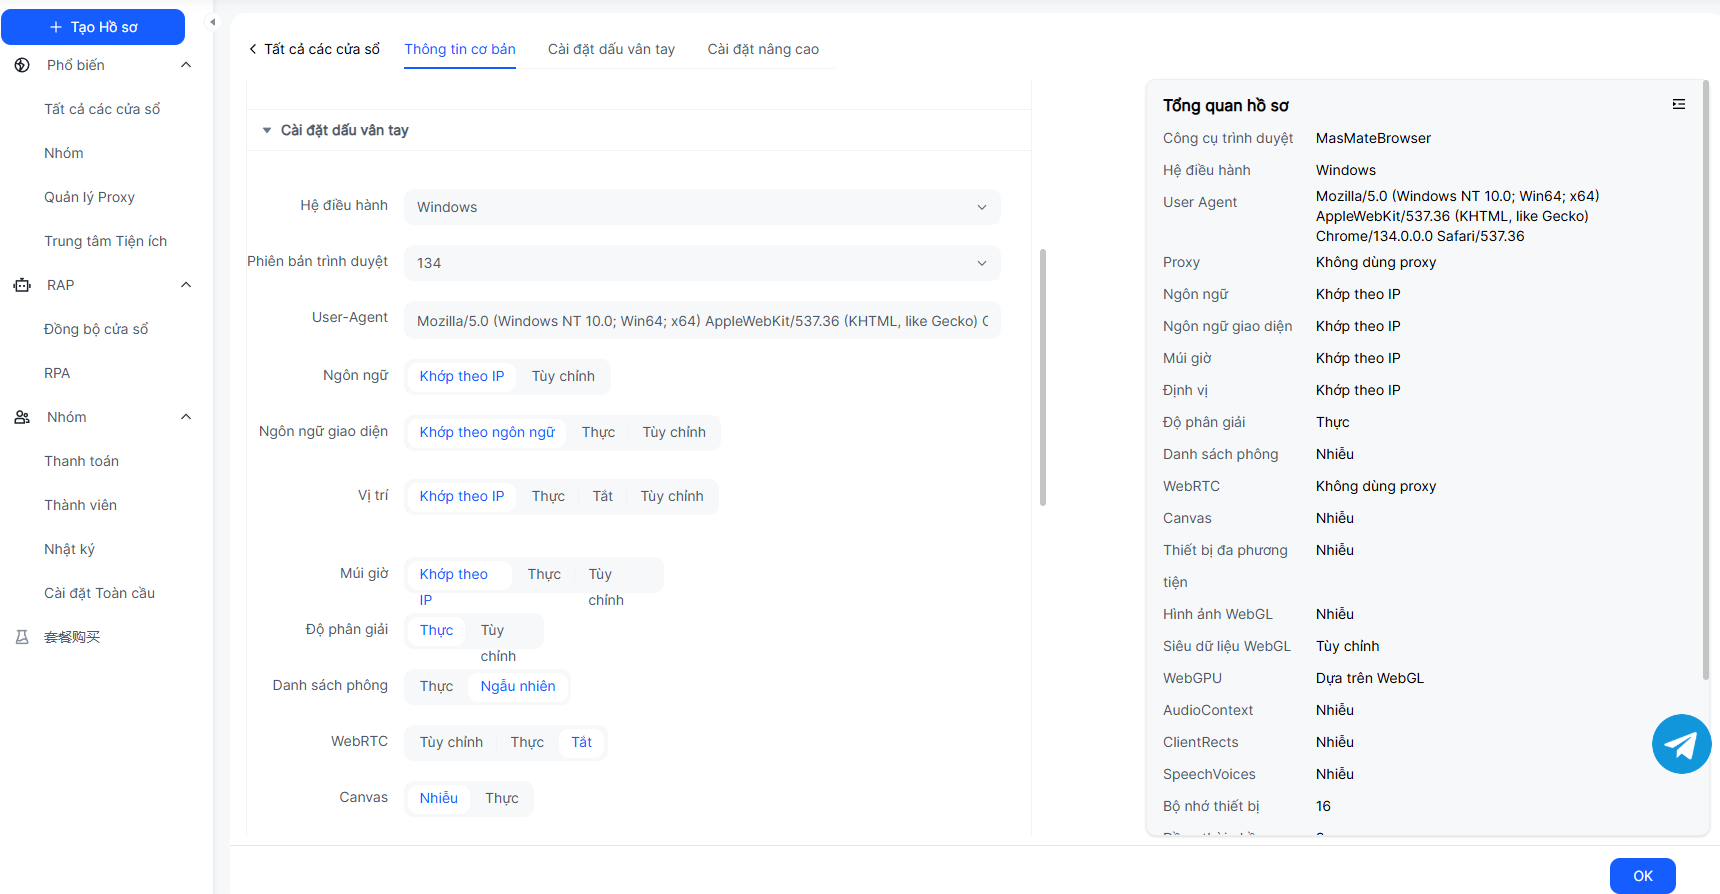Go back via Tất cả các cửa sổ arrow

pyautogui.click(x=254, y=49)
